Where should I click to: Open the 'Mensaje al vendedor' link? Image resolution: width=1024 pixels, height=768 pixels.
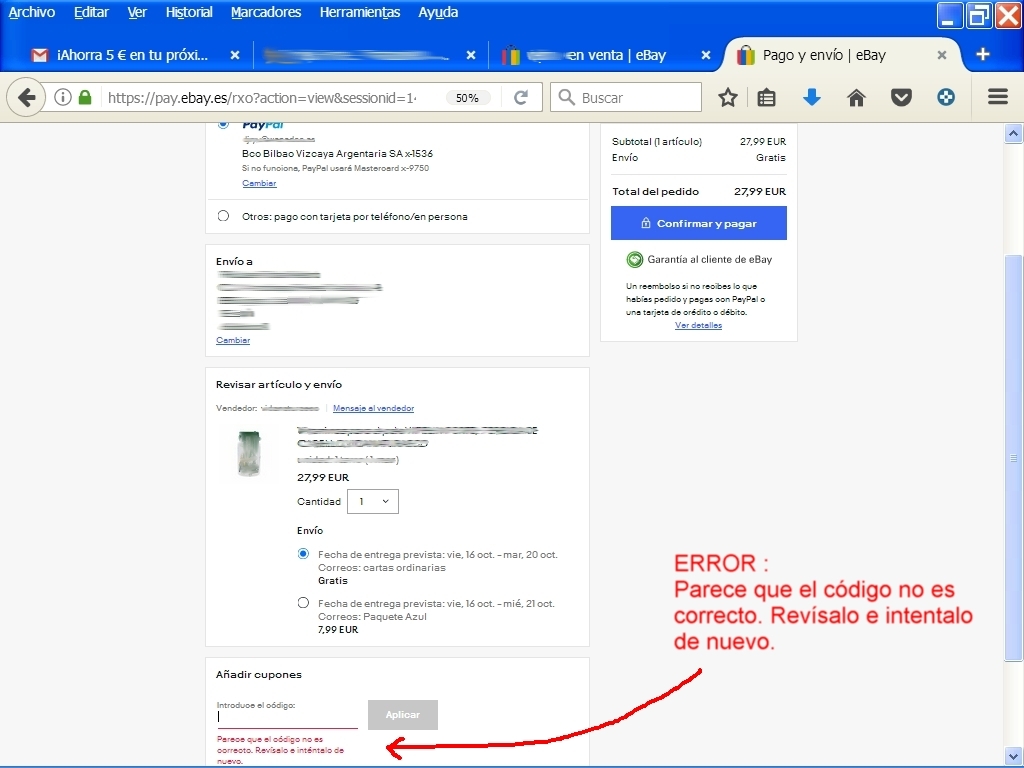374,408
